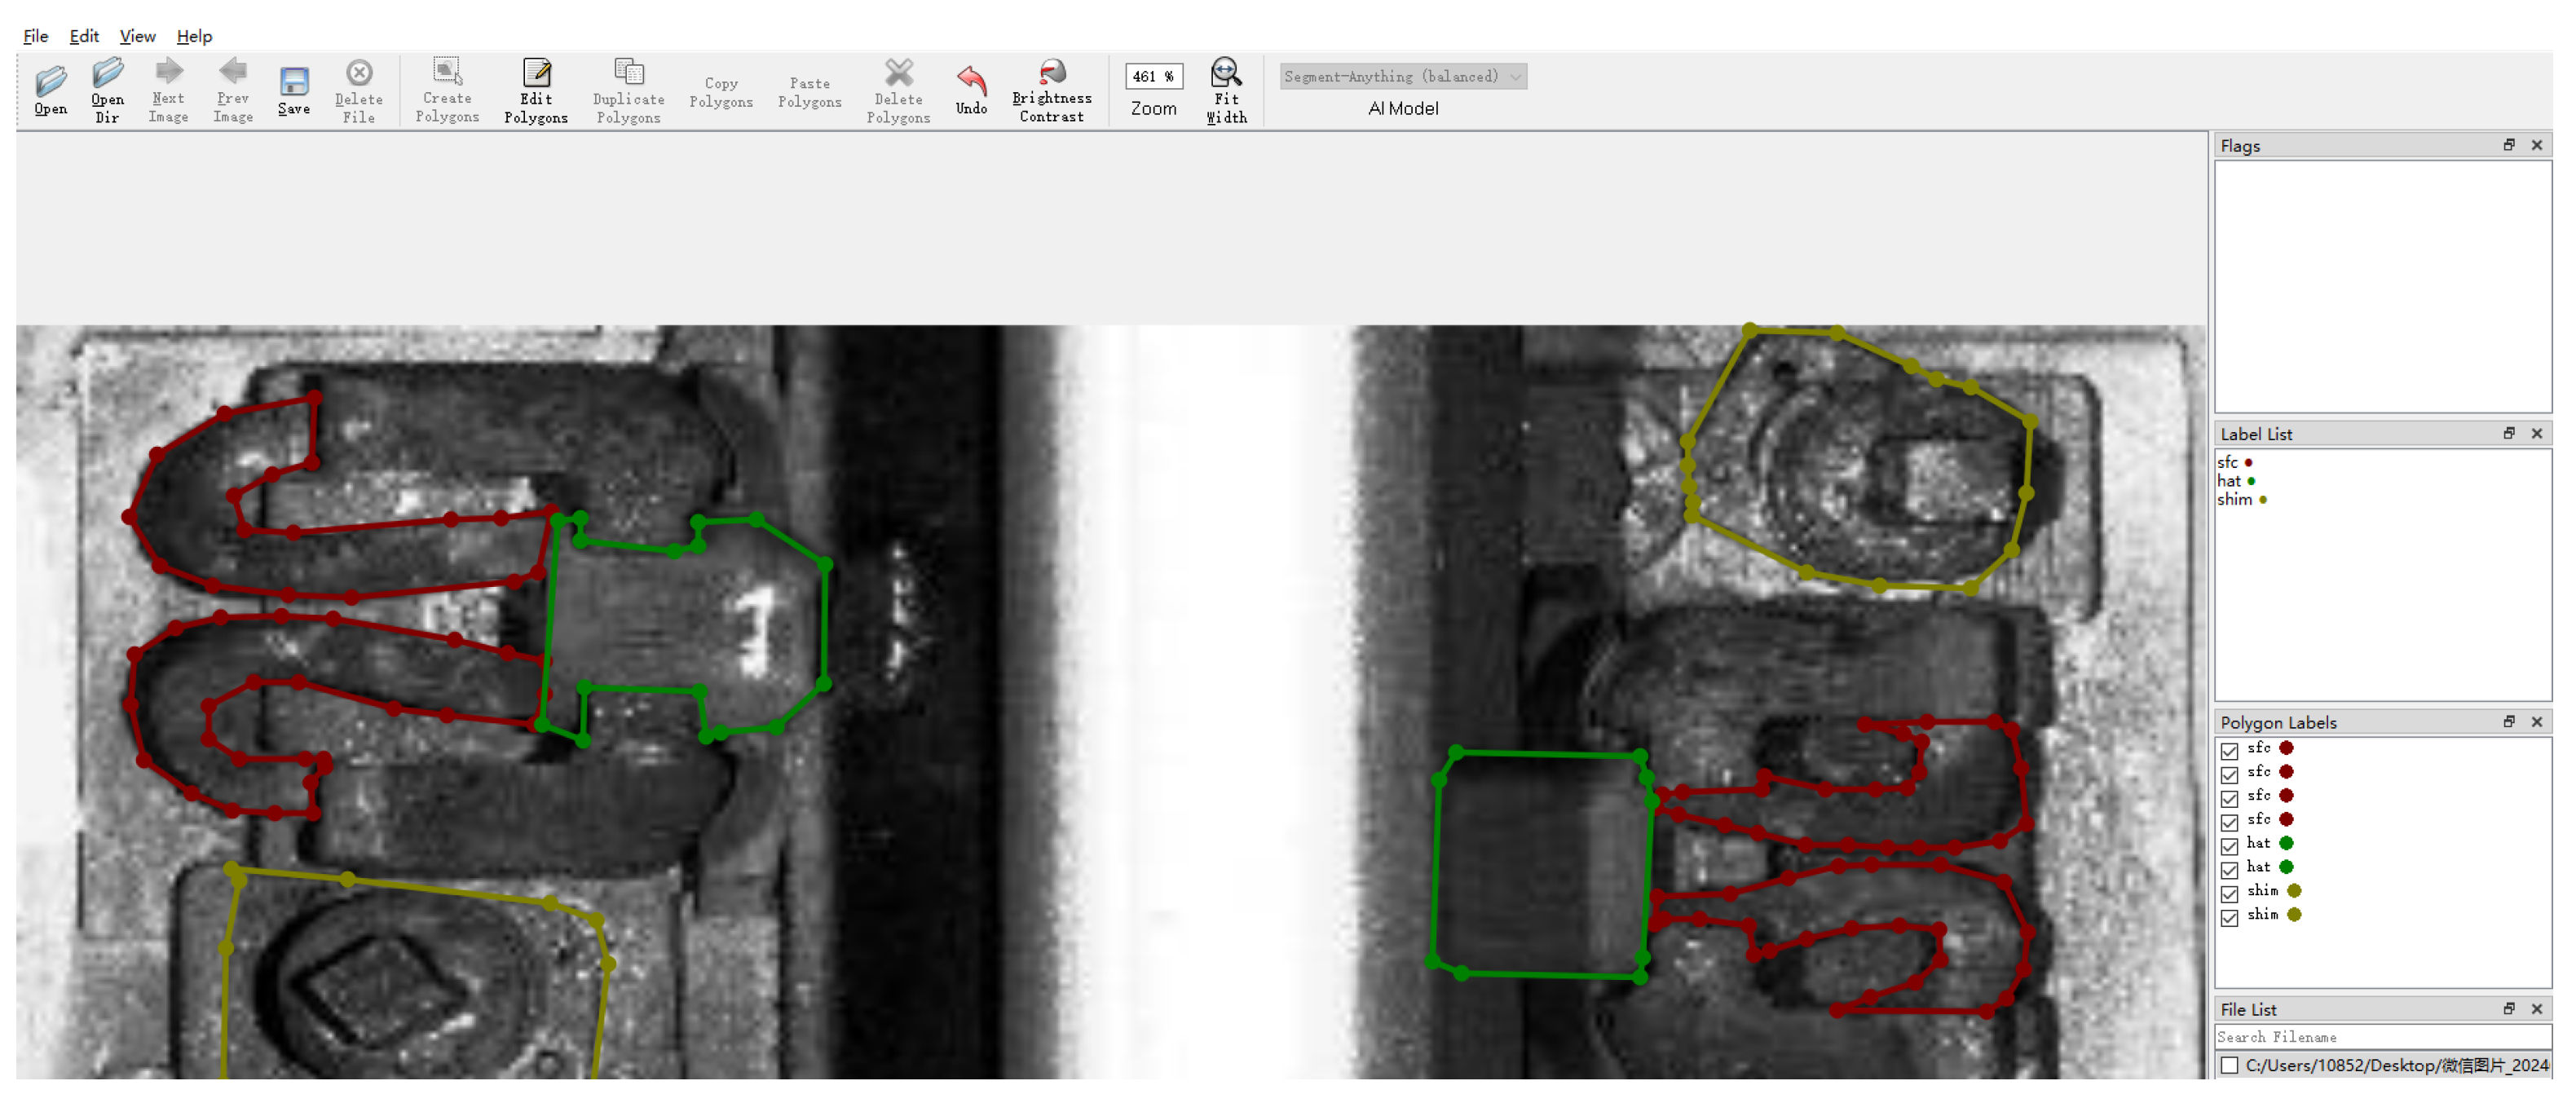The height and width of the screenshot is (1103, 2576).
Task: Uncheck the first sfc polygon checkbox
Action: [2229, 750]
